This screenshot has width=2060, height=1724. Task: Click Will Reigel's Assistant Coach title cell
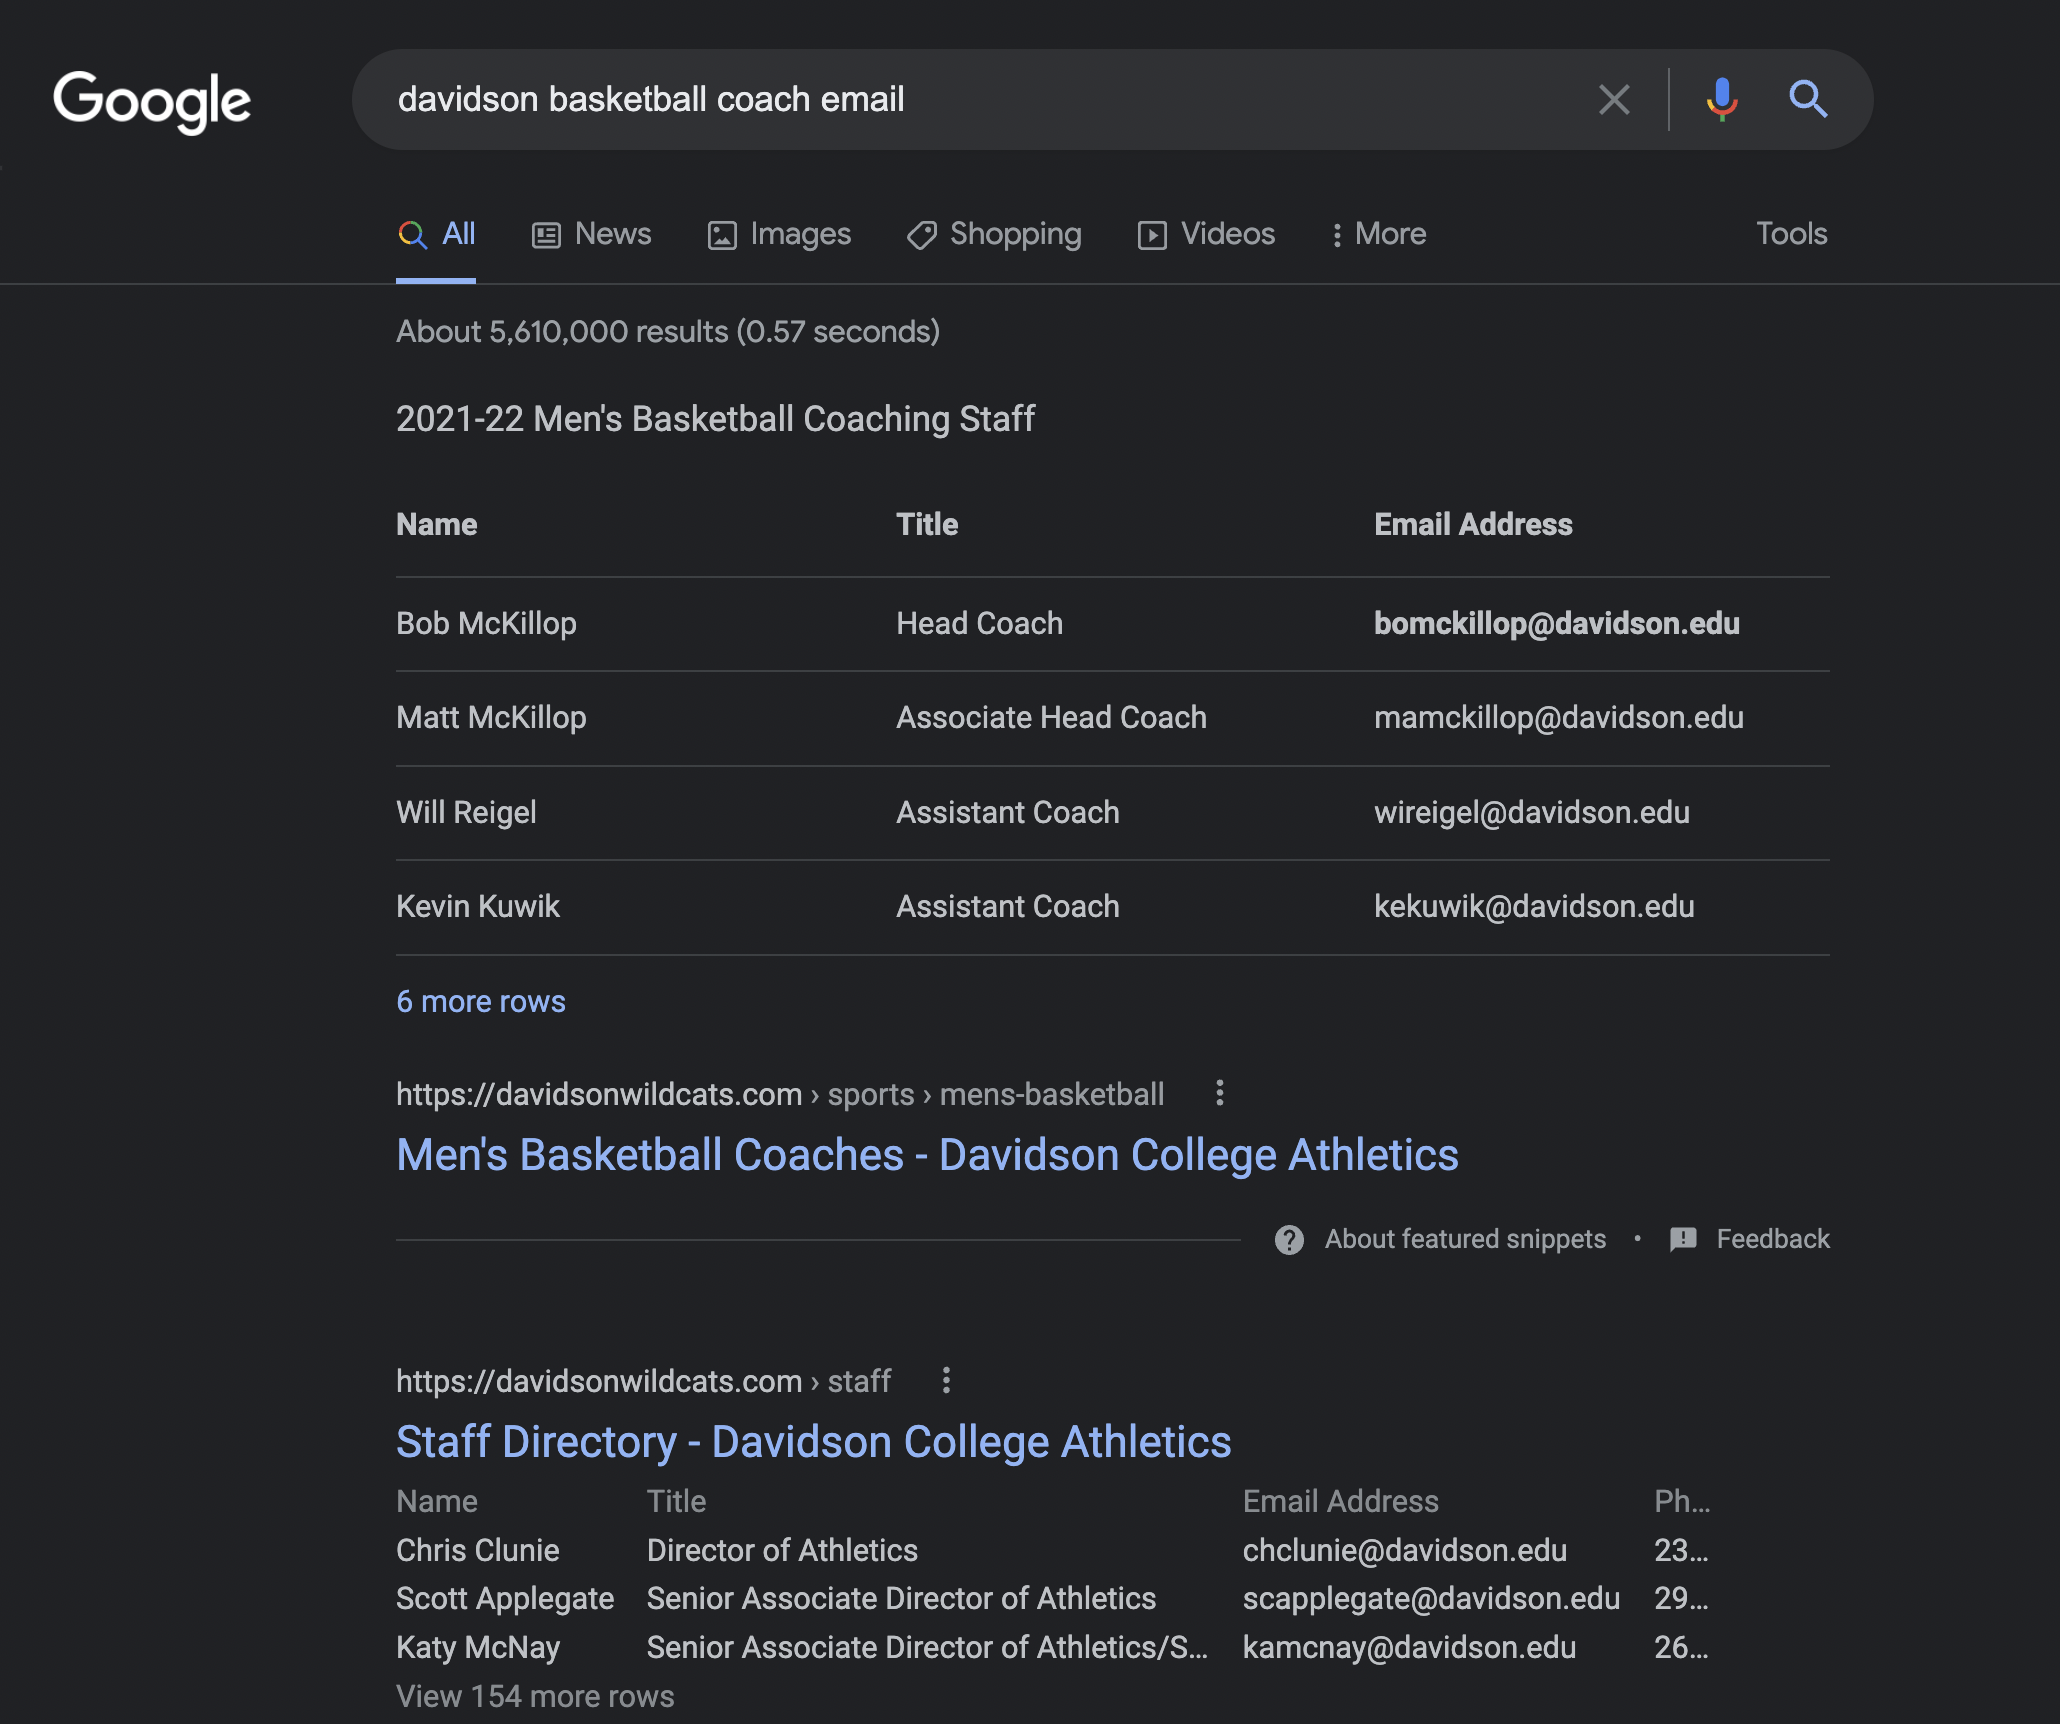tap(1007, 812)
